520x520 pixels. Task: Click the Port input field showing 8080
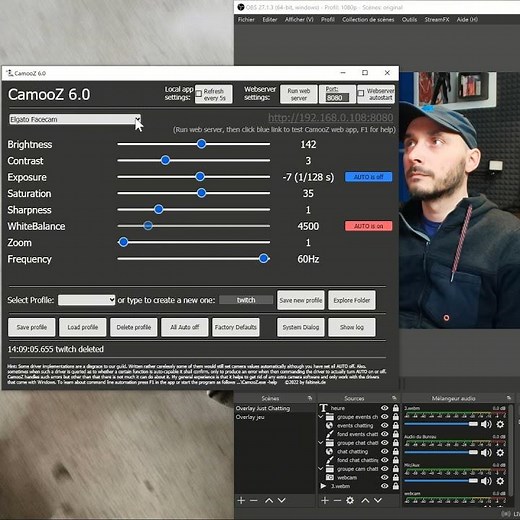337,97
